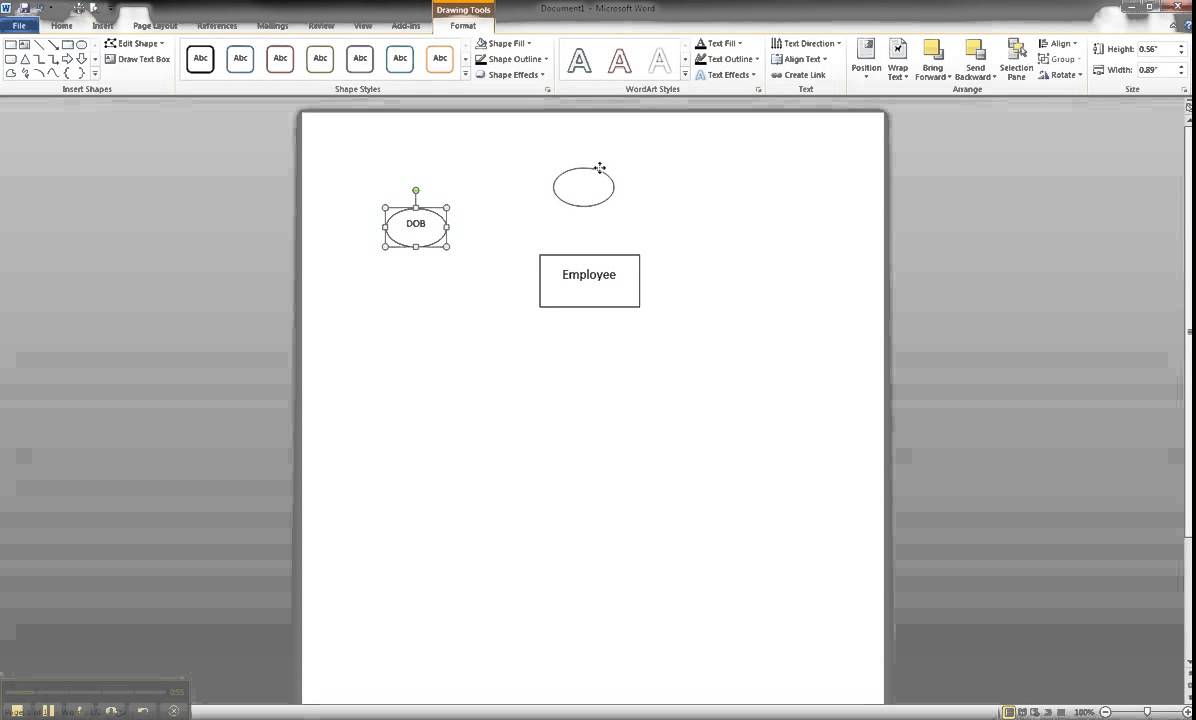Screen dimensions: 1196x720
Task: Open the Align objects dropdown
Action: coord(1057,43)
